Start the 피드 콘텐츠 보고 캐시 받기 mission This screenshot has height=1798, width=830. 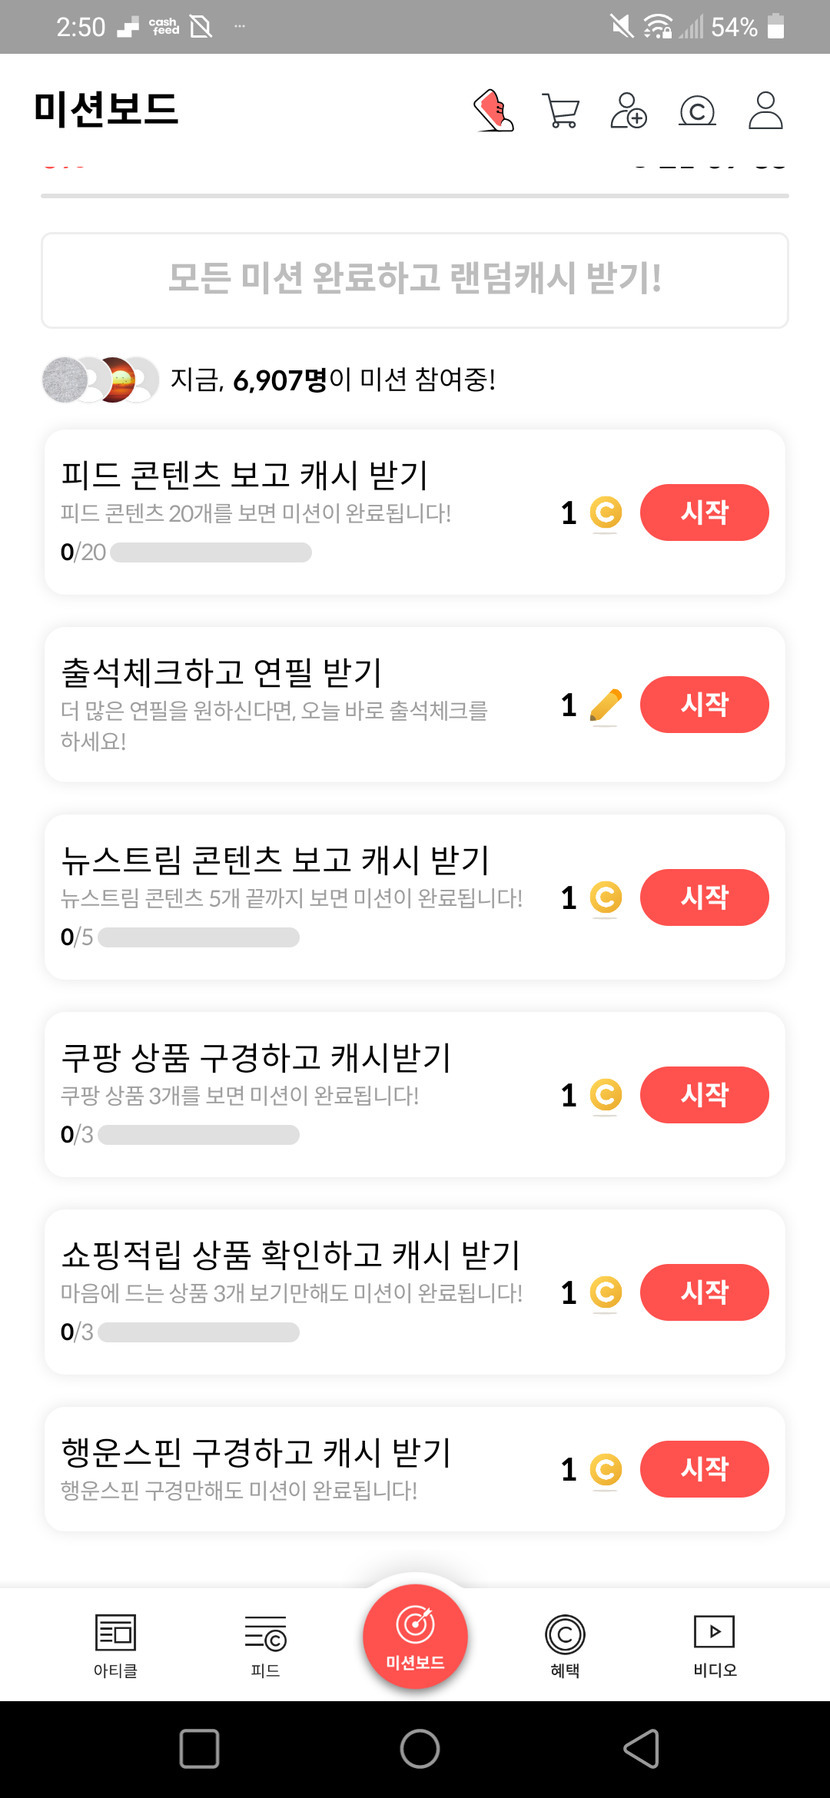704,513
